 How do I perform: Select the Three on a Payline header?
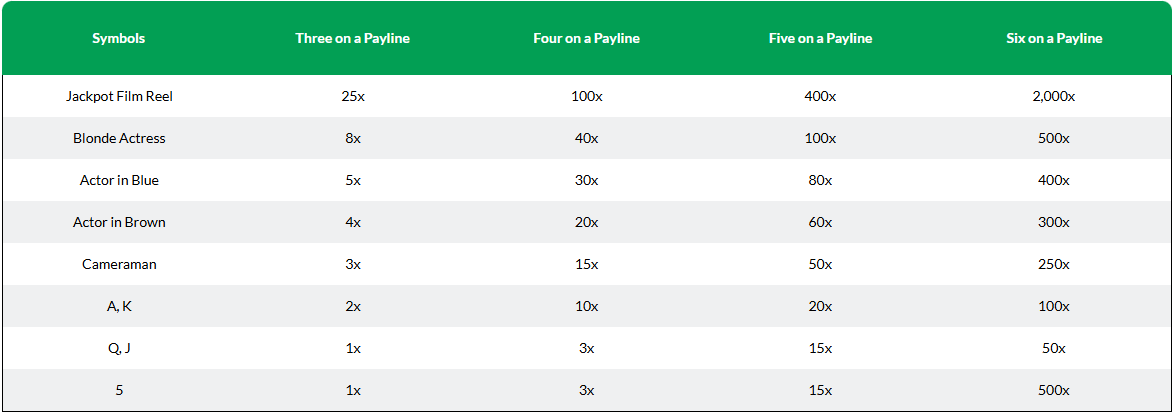(x=352, y=38)
